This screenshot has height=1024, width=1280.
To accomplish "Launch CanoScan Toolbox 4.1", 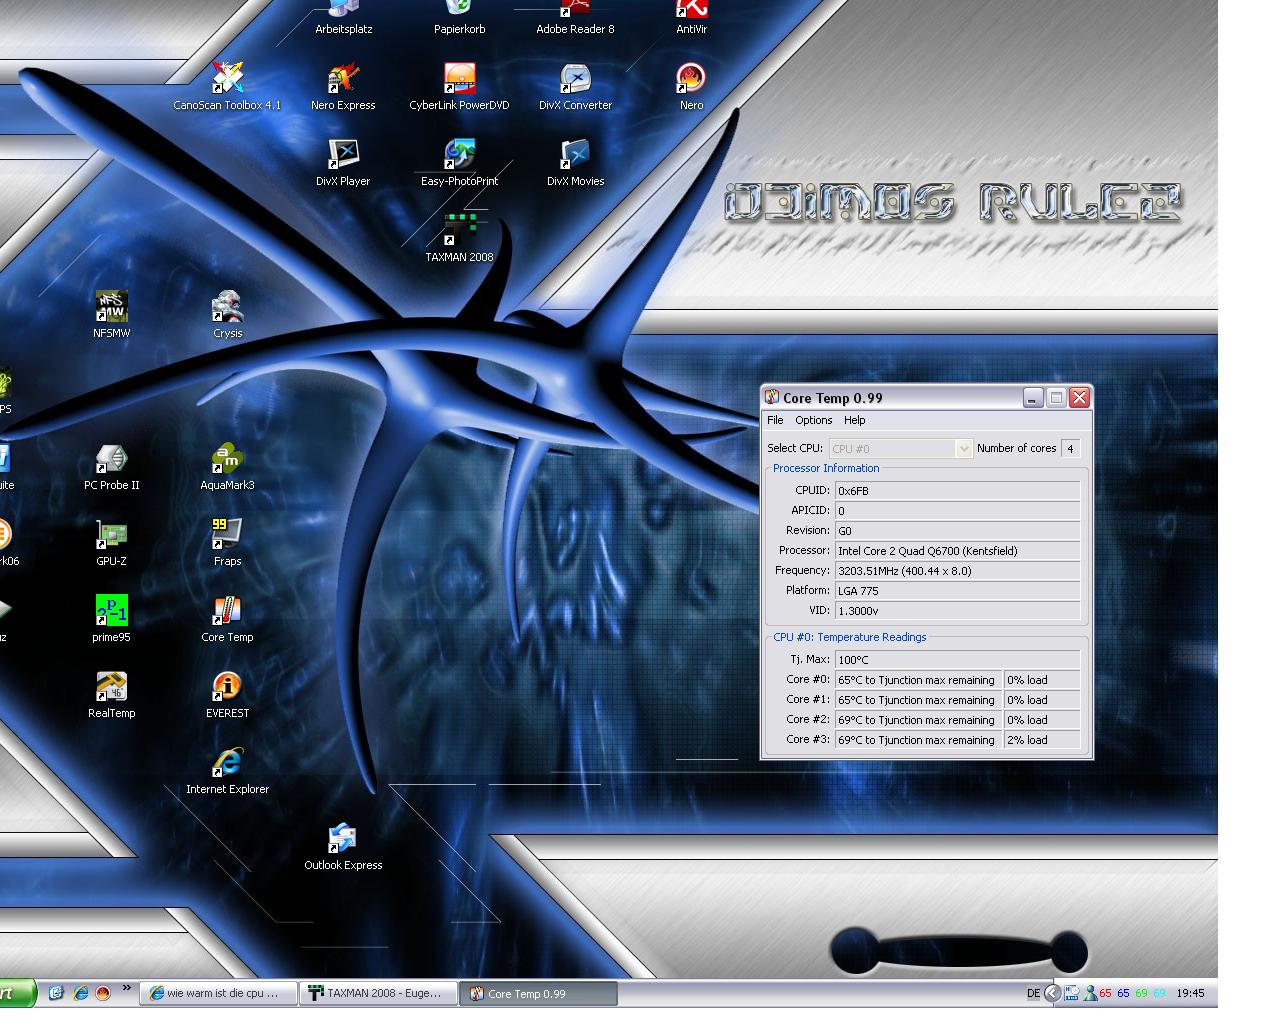I will [x=227, y=87].
